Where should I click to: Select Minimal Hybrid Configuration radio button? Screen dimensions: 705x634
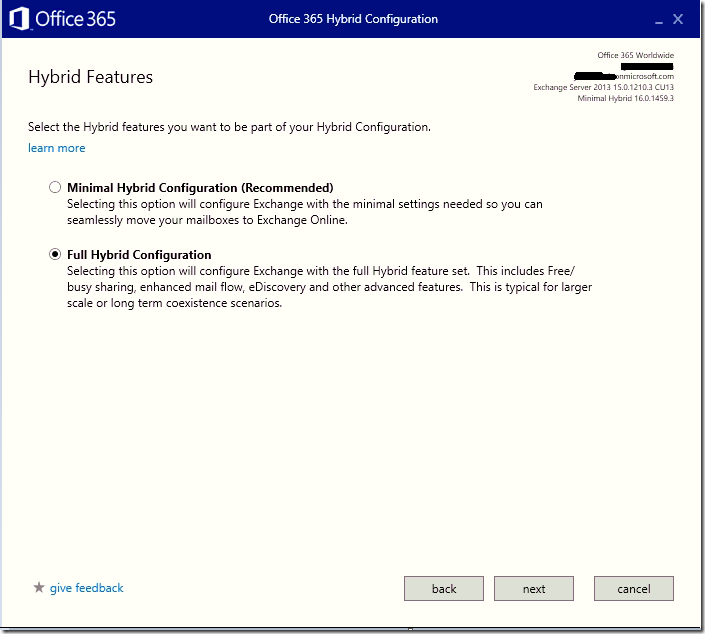pos(55,187)
